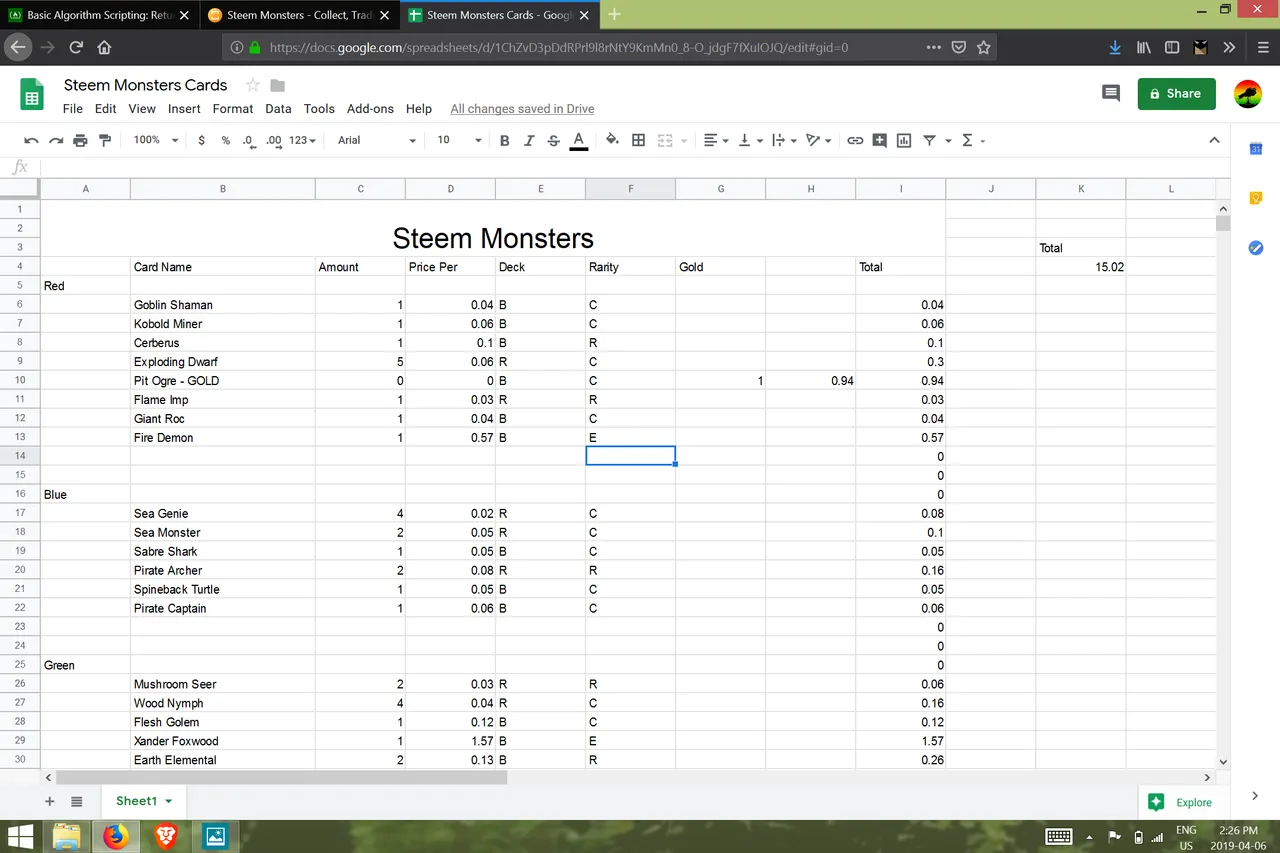This screenshot has height=853, width=1280.
Task: Increase decimal places icon
Action: pyautogui.click(x=273, y=141)
